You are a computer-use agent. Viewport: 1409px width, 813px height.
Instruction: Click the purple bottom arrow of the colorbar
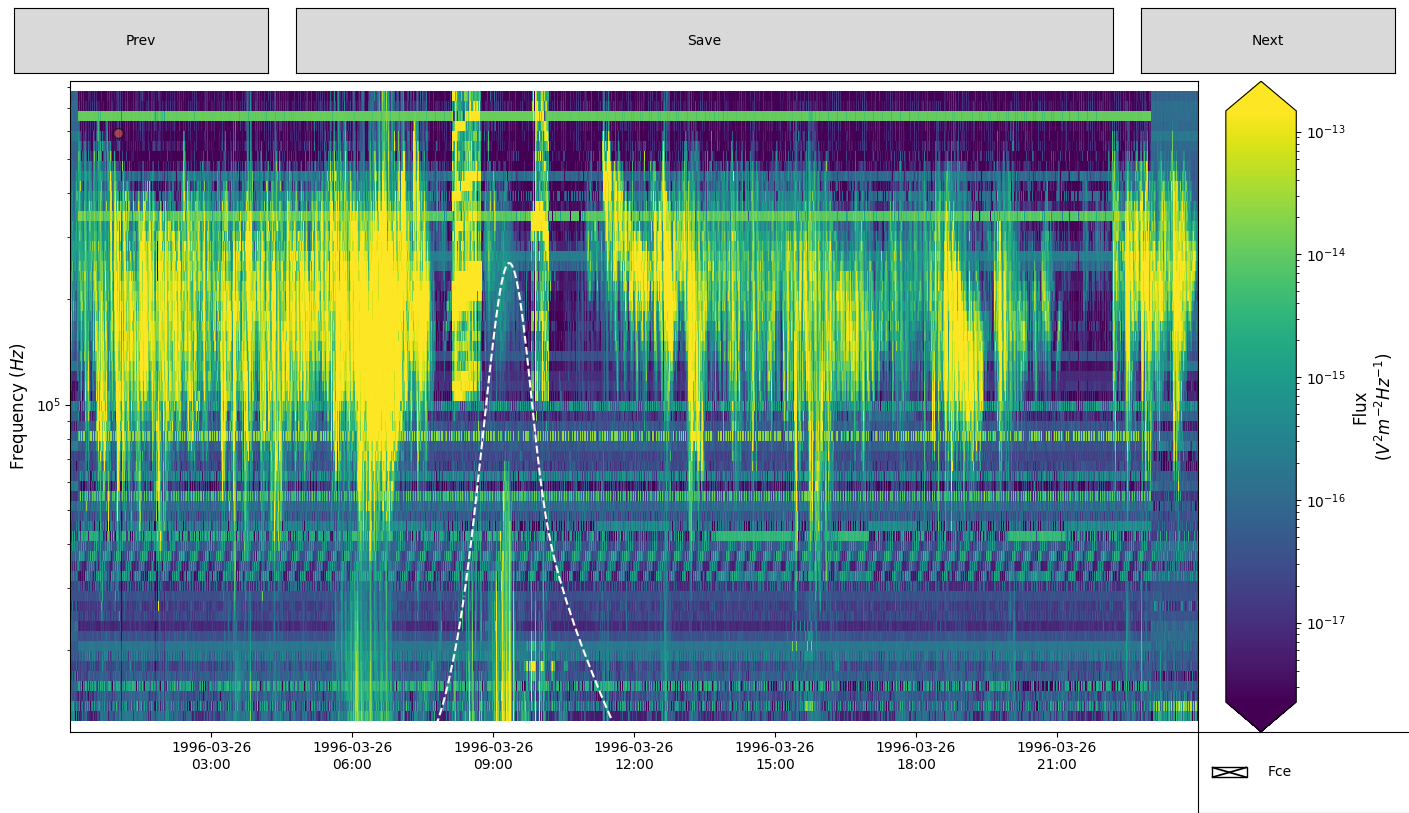click(1260, 716)
